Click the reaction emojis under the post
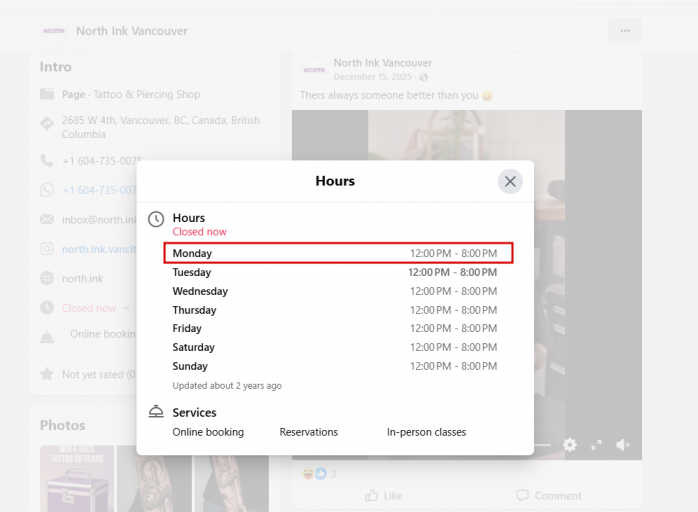This screenshot has width=698, height=512. (314, 474)
